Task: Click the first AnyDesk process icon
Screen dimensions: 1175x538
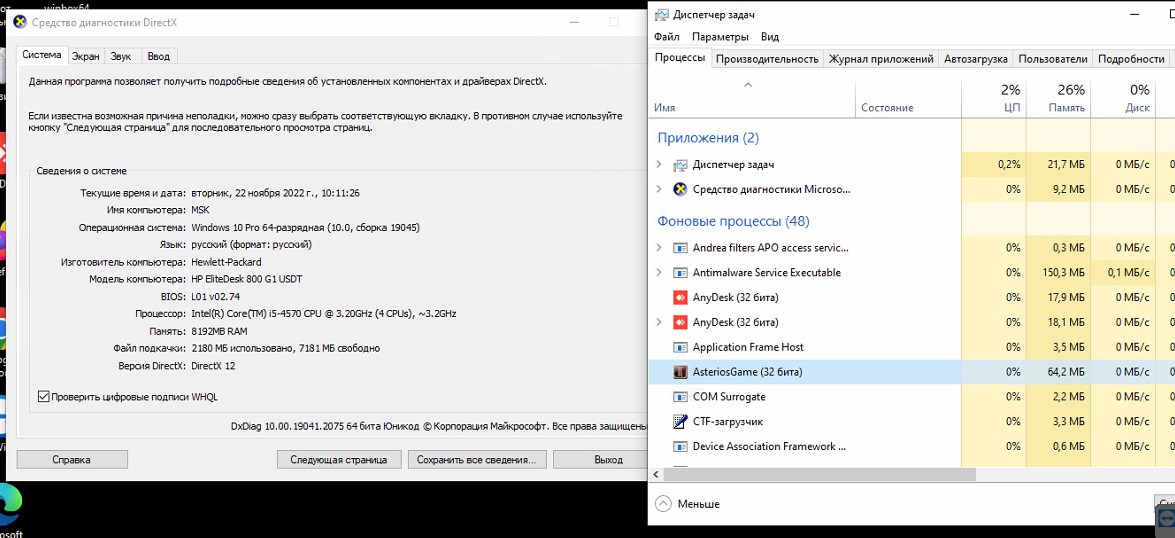Action: 680,297
